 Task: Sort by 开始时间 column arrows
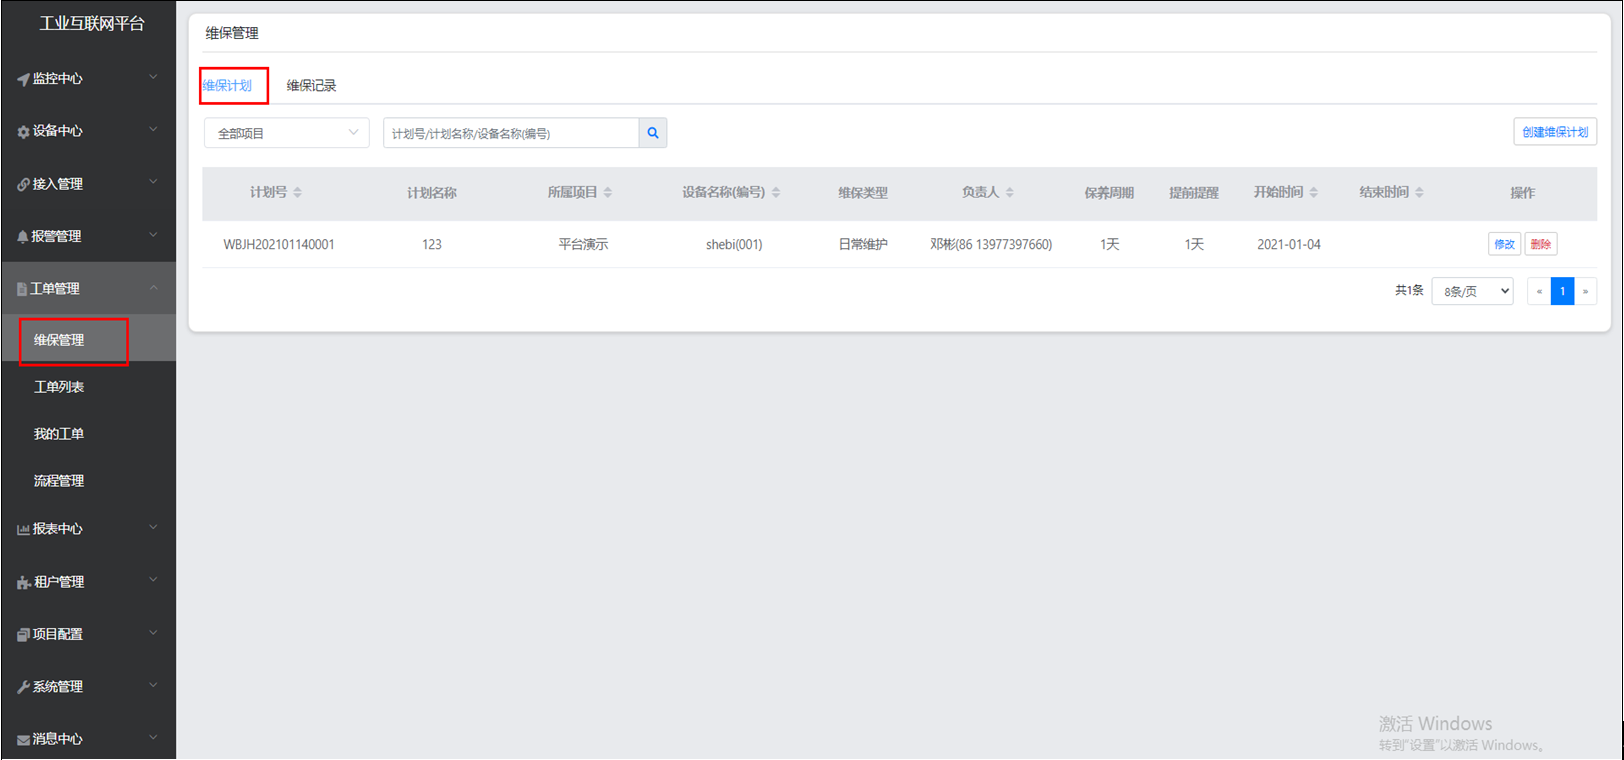1314,192
